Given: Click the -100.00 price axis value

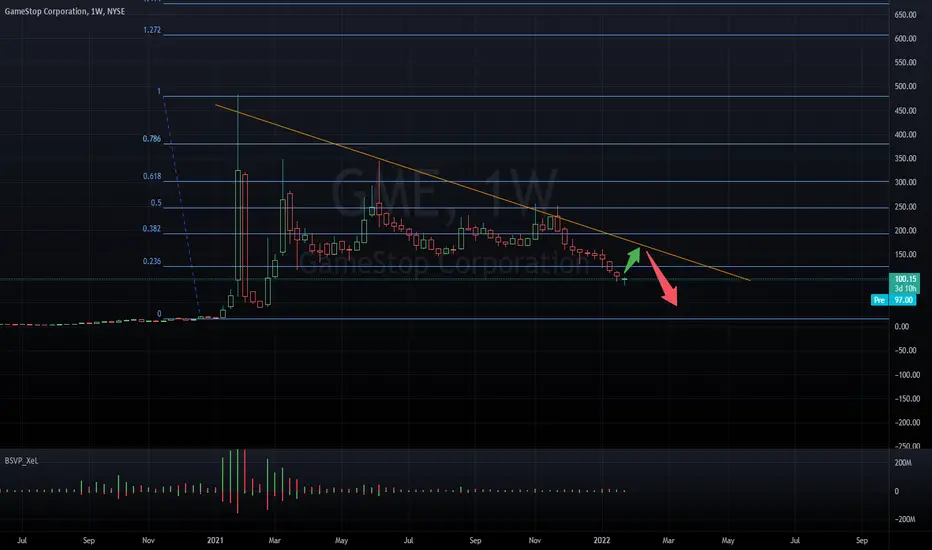Looking at the screenshot, I should [907, 375].
